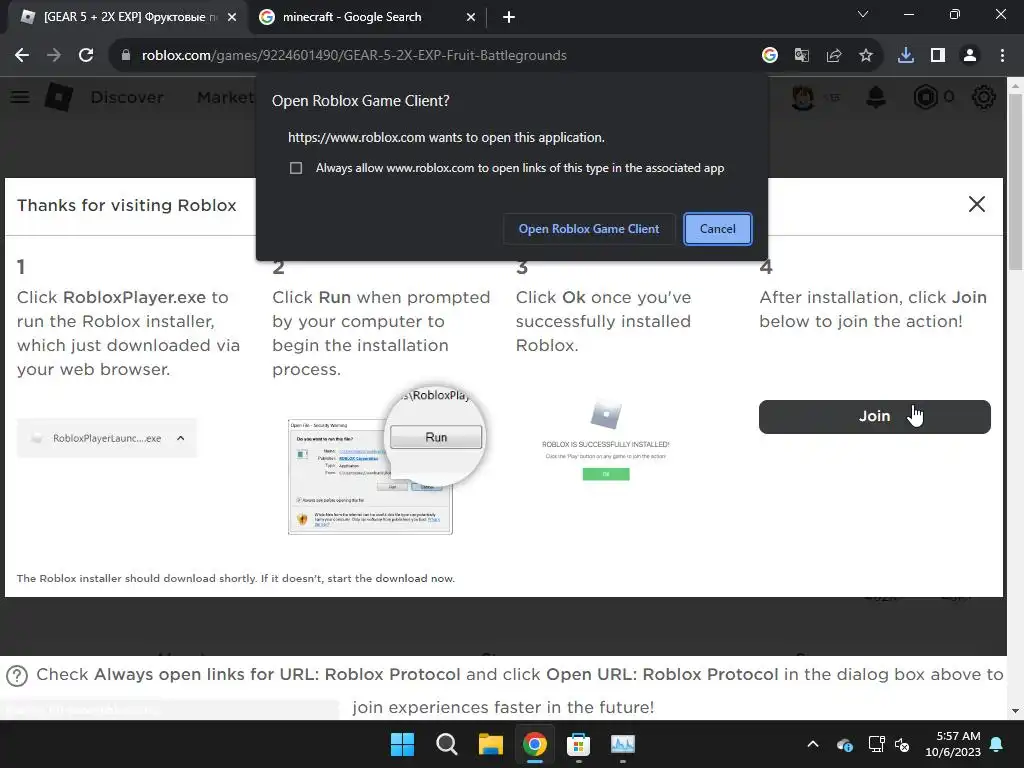
Task: Click the OneDrive cloud tray icon
Action: (844, 744)
